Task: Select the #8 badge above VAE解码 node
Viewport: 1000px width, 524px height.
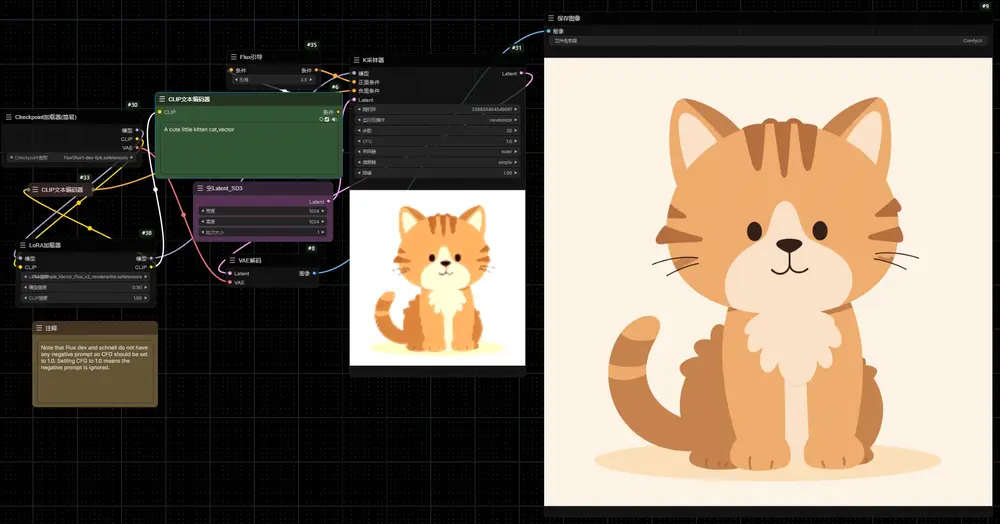Action: [x=312, y=249]
